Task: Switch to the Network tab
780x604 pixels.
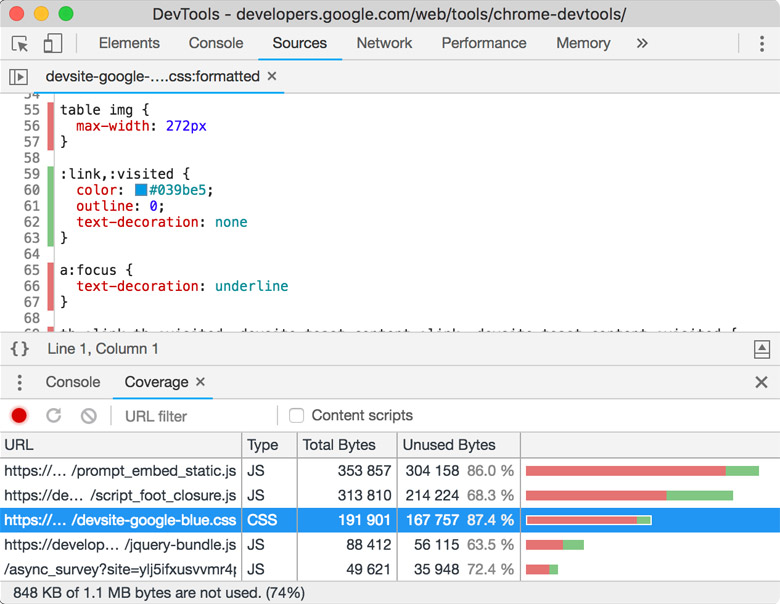Action: pos(384,44)
